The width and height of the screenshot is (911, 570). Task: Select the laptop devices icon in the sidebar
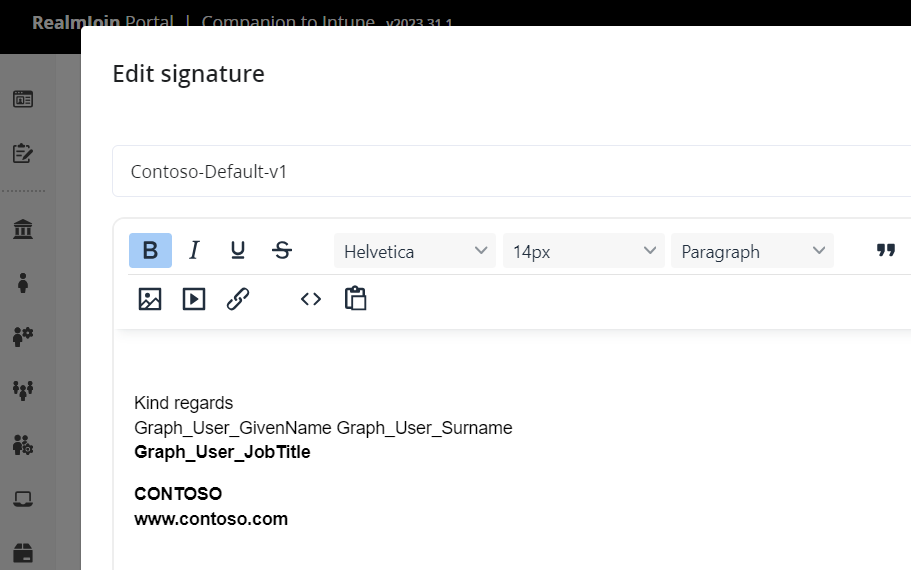[22, 499]
